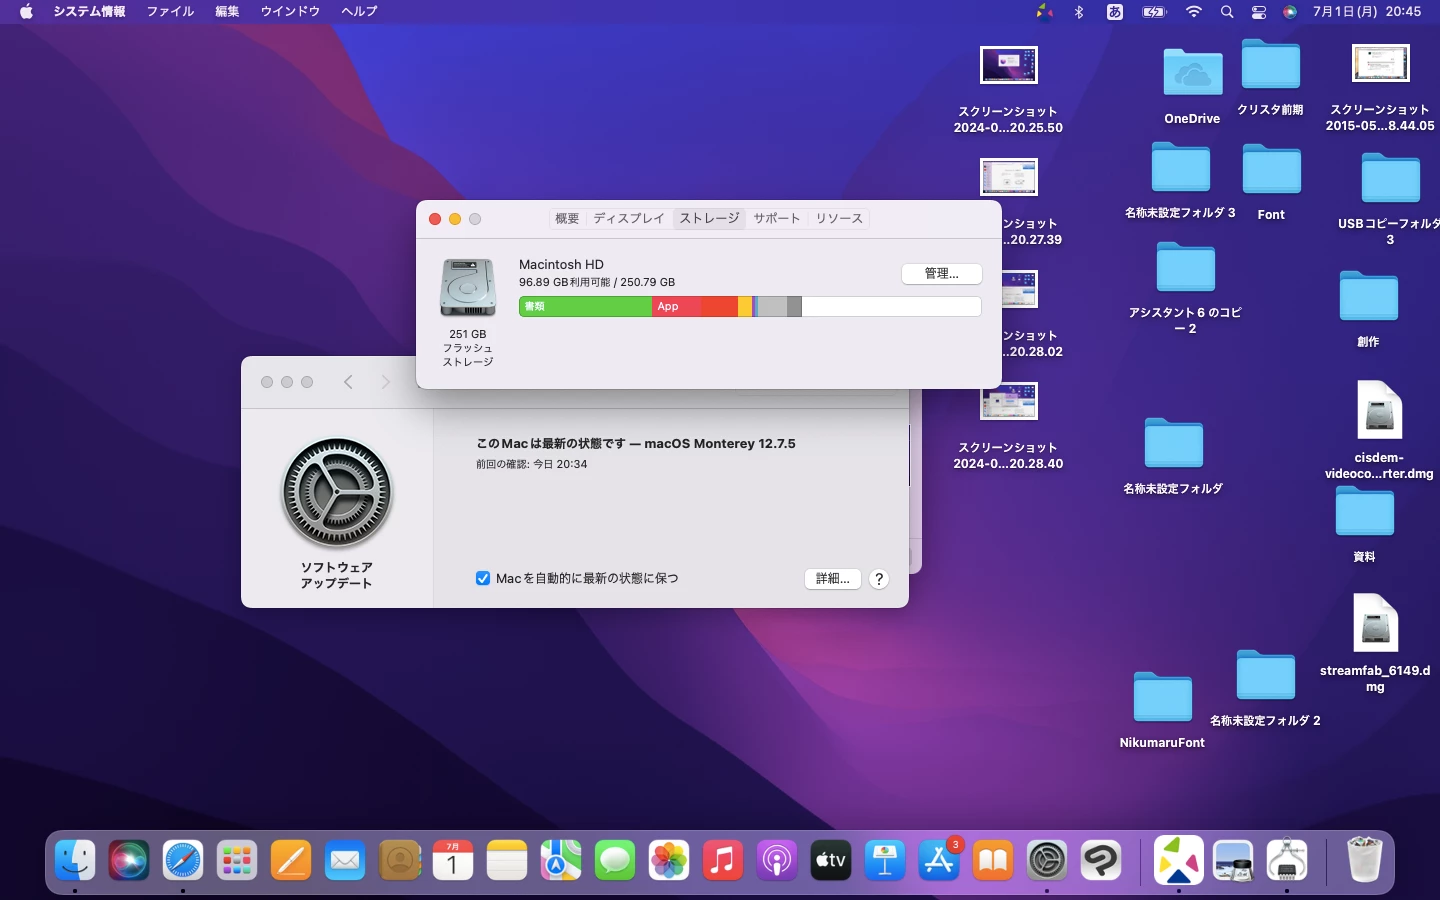The height and width of the screenshot is (900, 1440).
Task: Open Finder from the Dock
Action: click(x=75, y=860)
